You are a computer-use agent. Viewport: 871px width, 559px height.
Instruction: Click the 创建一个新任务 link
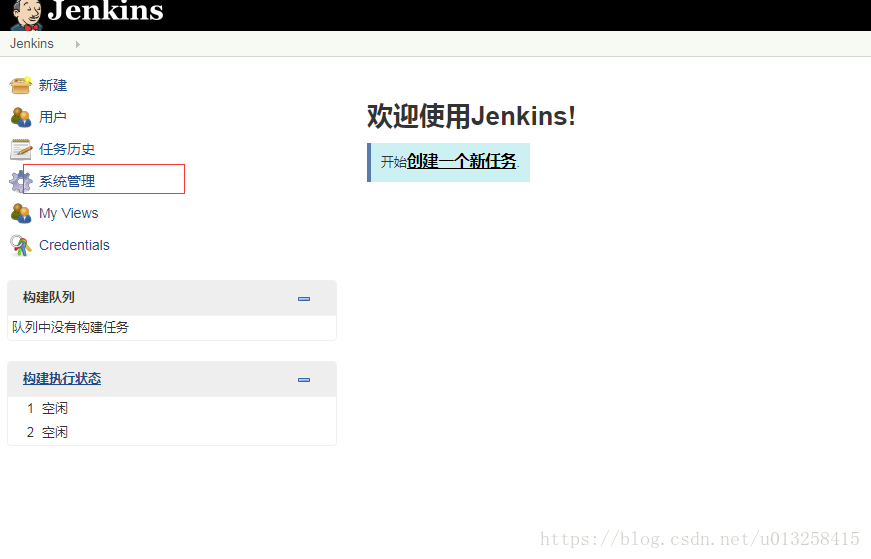pyautogui.click(x=462, y=161)
